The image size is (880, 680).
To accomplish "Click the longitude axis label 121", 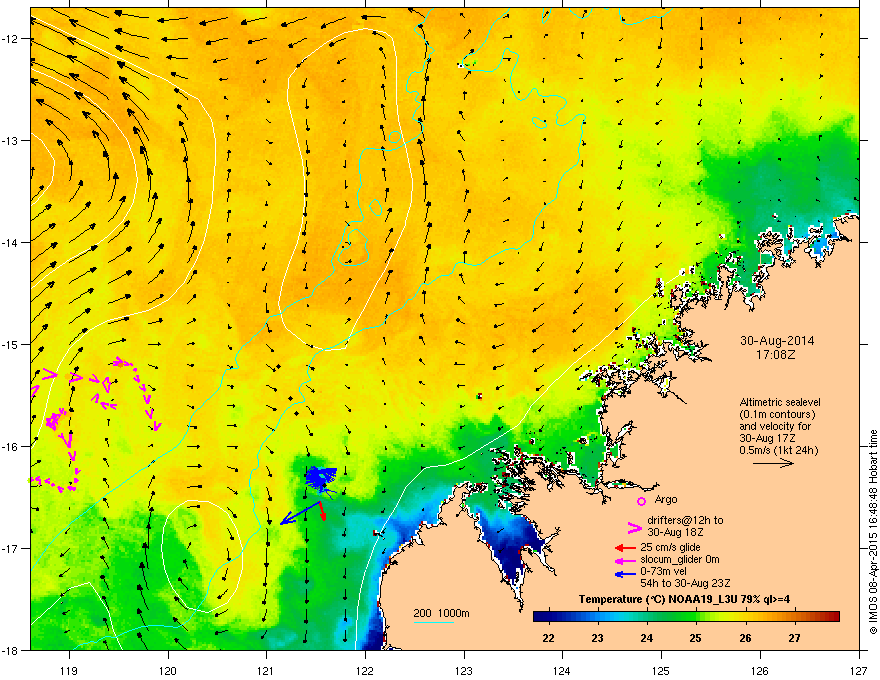I will [266, 670].
